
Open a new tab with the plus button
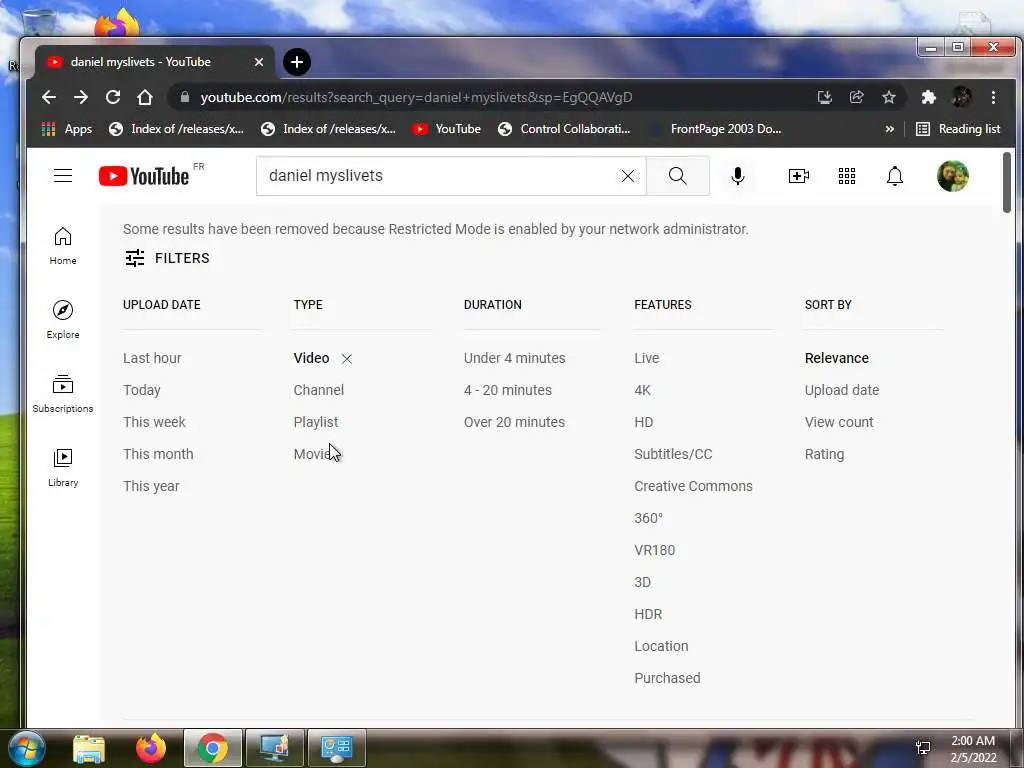pos(297,62)
